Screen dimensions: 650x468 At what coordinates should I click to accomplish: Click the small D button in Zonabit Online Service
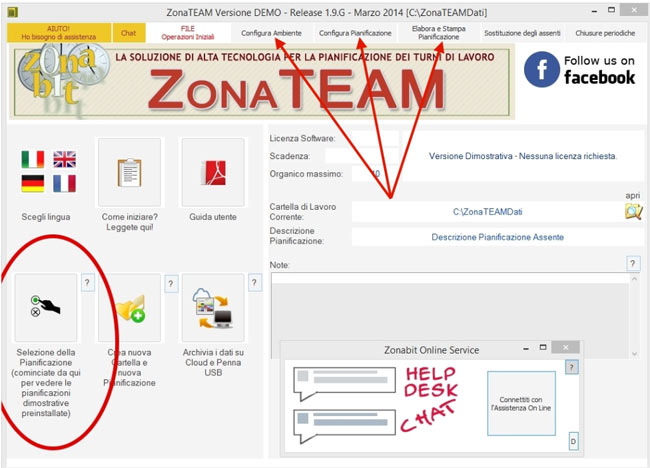pyautogui.click(x=573, y=441)
